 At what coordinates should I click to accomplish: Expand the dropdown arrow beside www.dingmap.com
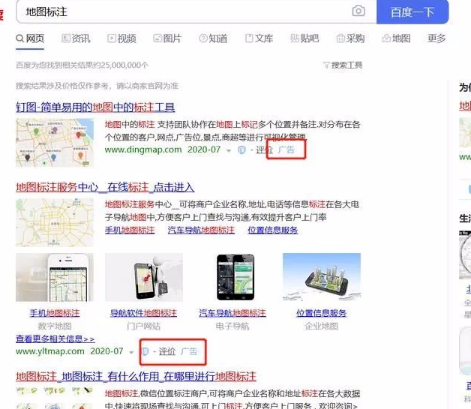tap(229, 150)
